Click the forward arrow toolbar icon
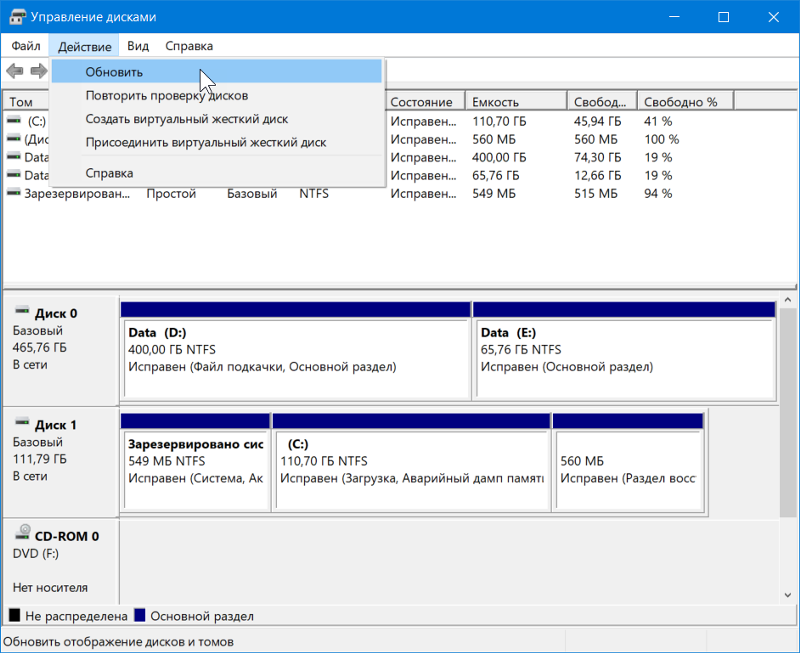This screenshot has height=653, width=800. 39,70
